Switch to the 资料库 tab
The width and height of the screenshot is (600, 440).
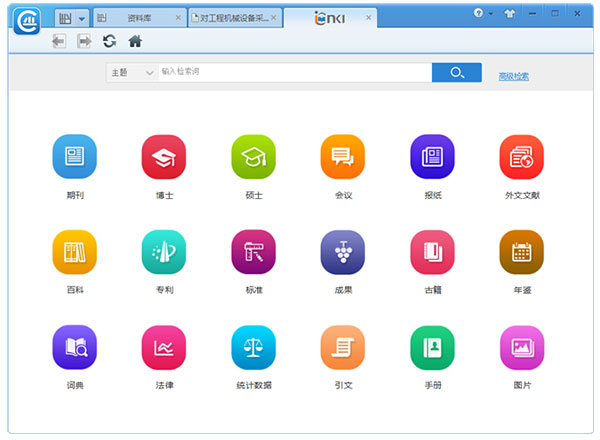point(140,18)
